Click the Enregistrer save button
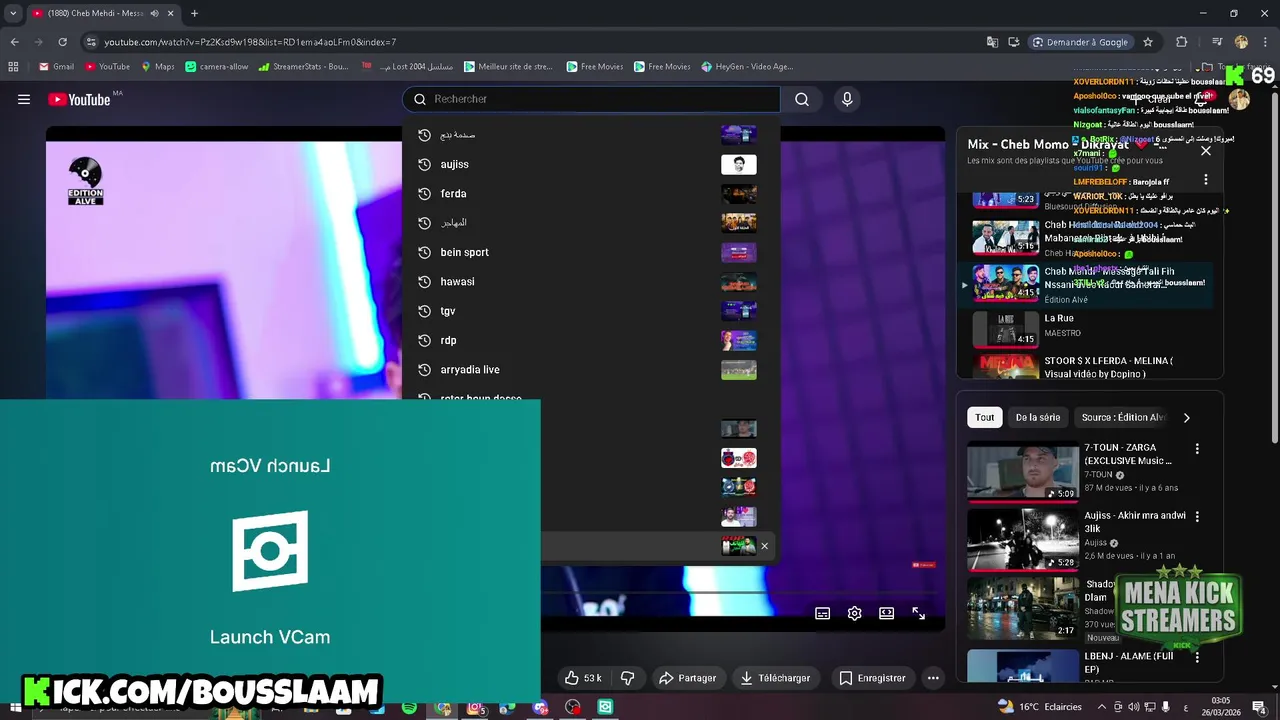The width and height of the screenshot is (1280, 720). pos(872,678)
